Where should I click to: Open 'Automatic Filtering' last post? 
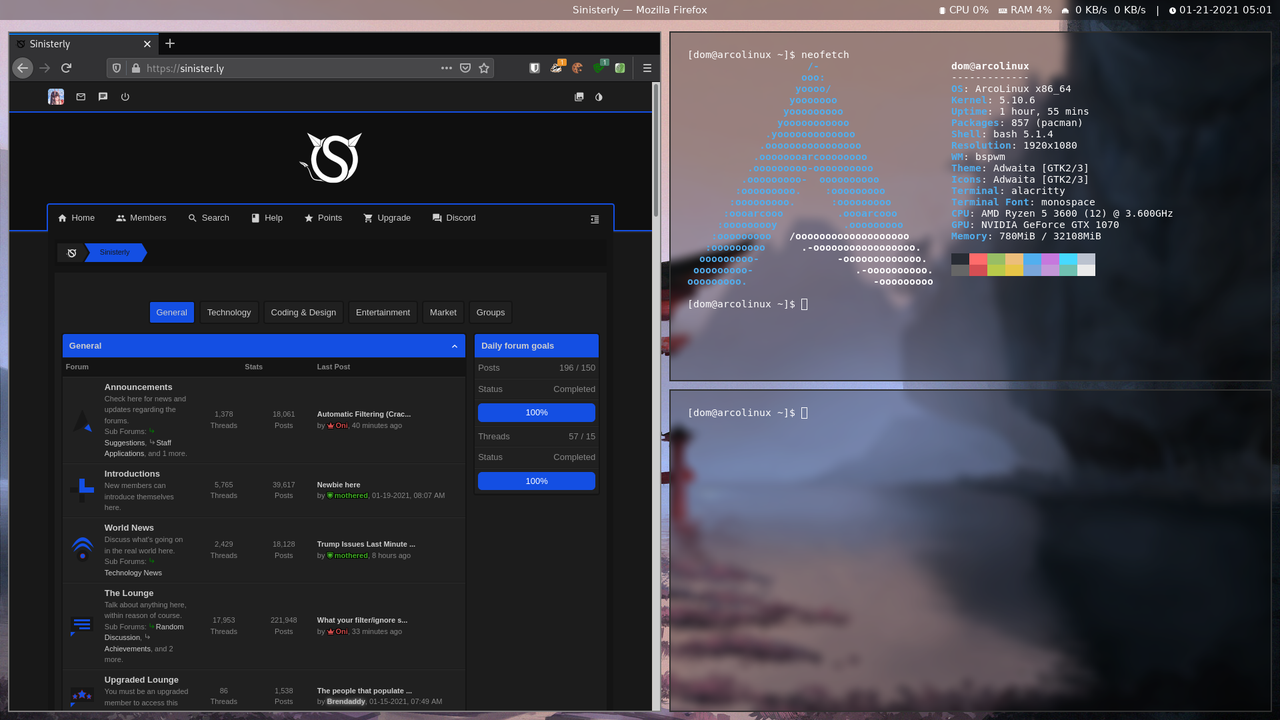click(x=364, y=414)
